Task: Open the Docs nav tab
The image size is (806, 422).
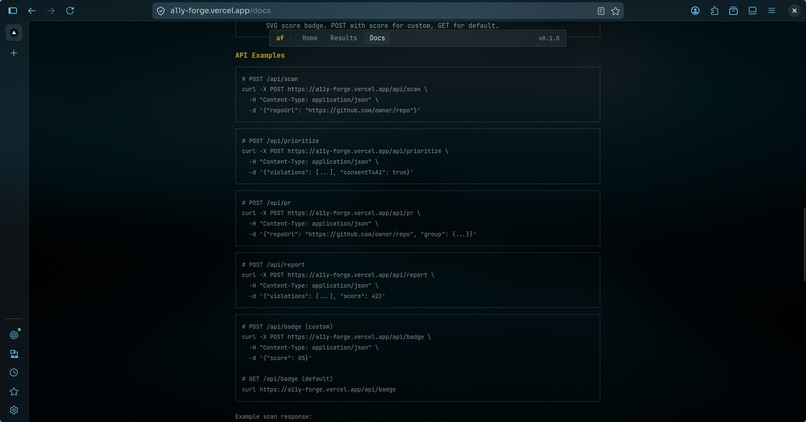Action: coord(377,38)
